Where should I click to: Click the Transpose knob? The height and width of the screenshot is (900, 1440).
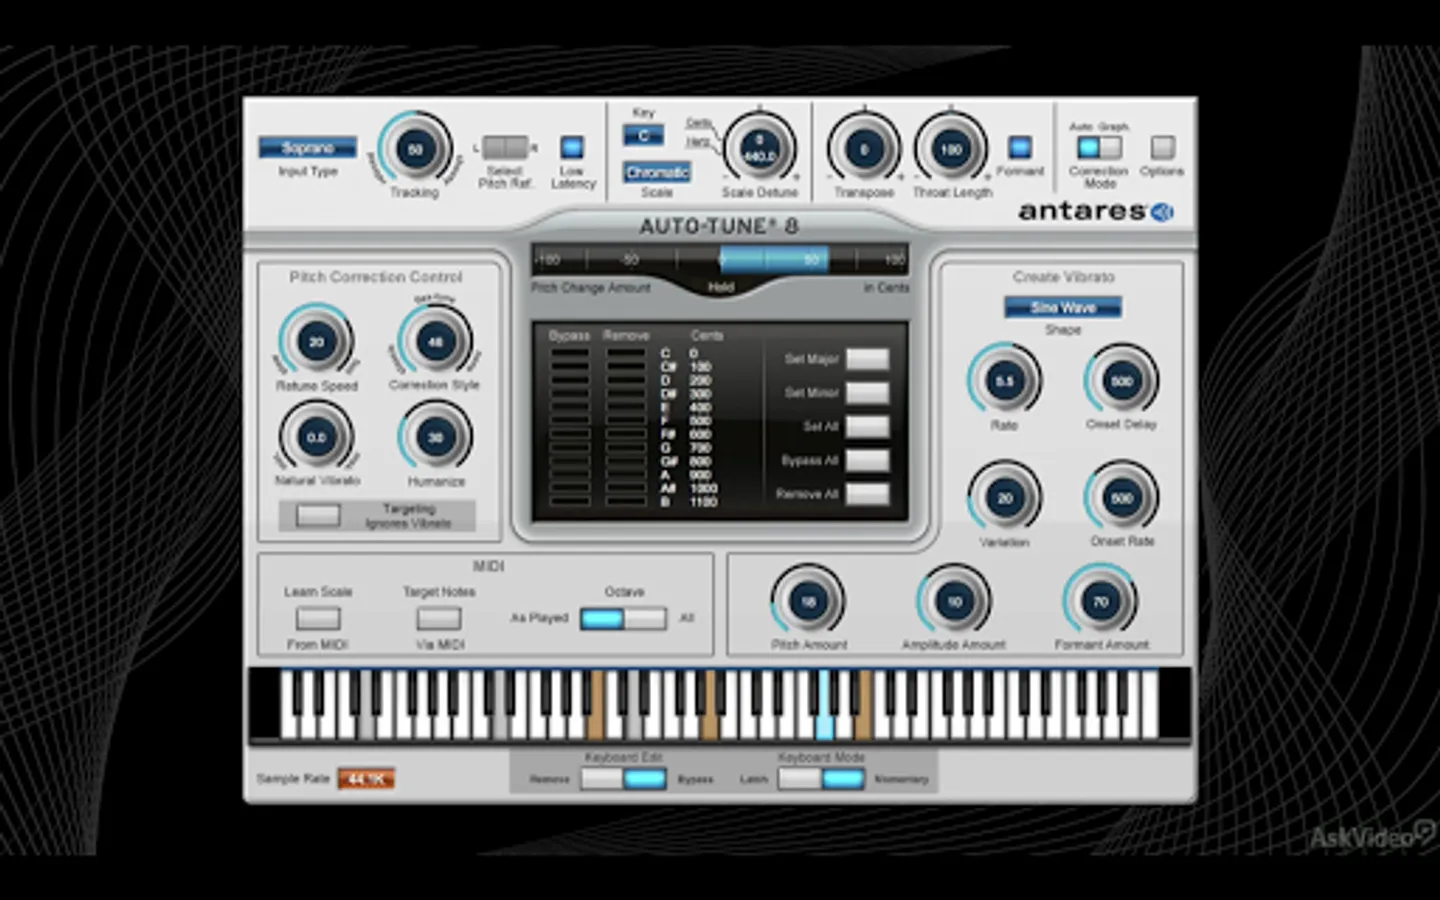(864, 150)
